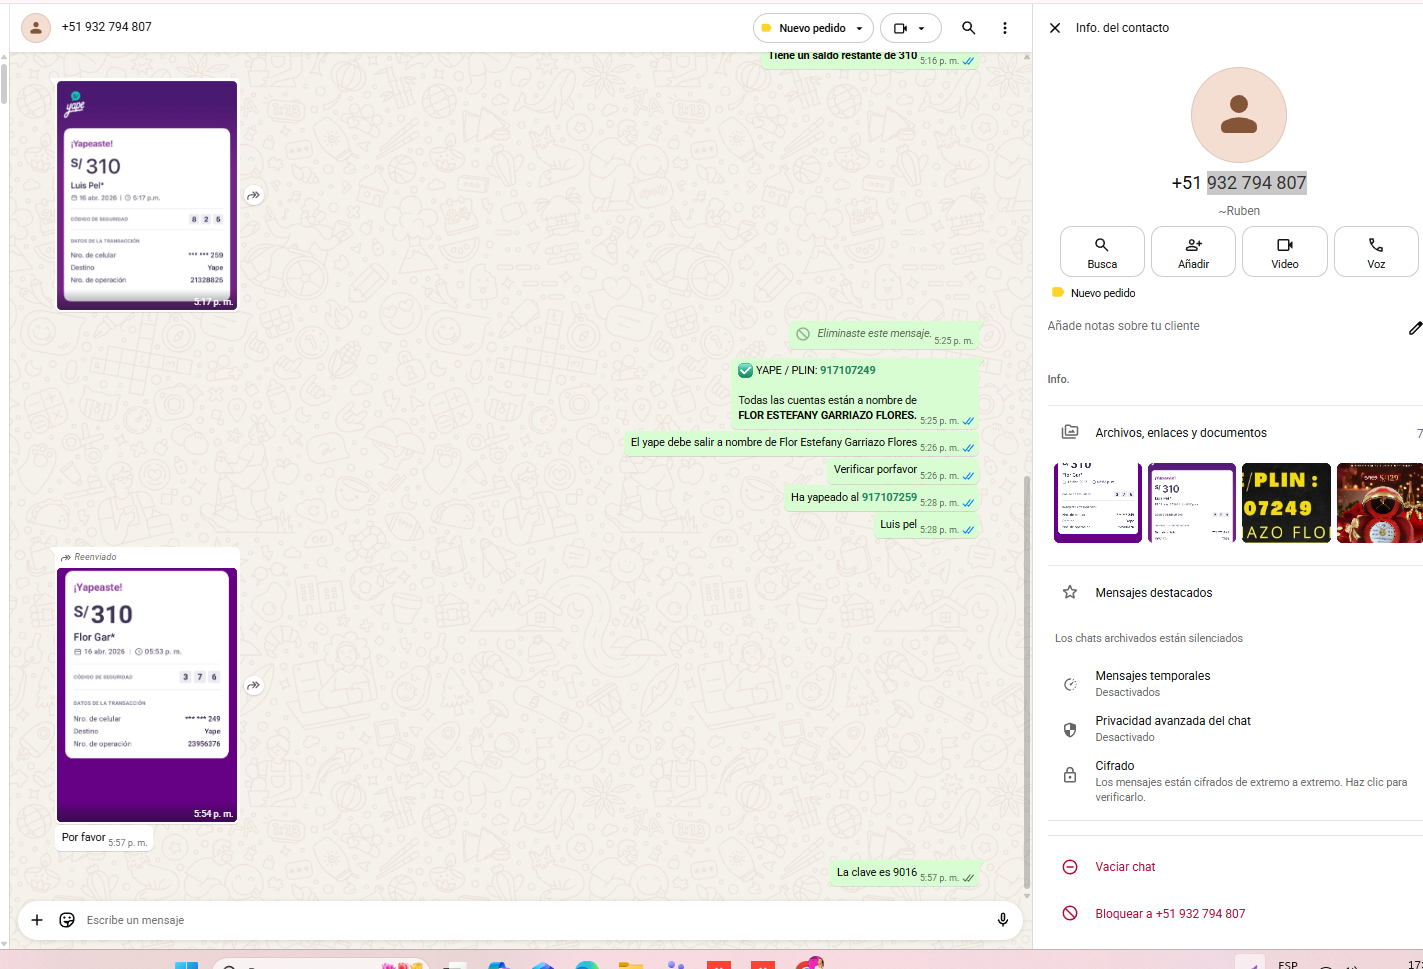This screenshot has height=969, width=1423.
Task: Click the pencil icon to edit notes
Action: click(1414, 328)
